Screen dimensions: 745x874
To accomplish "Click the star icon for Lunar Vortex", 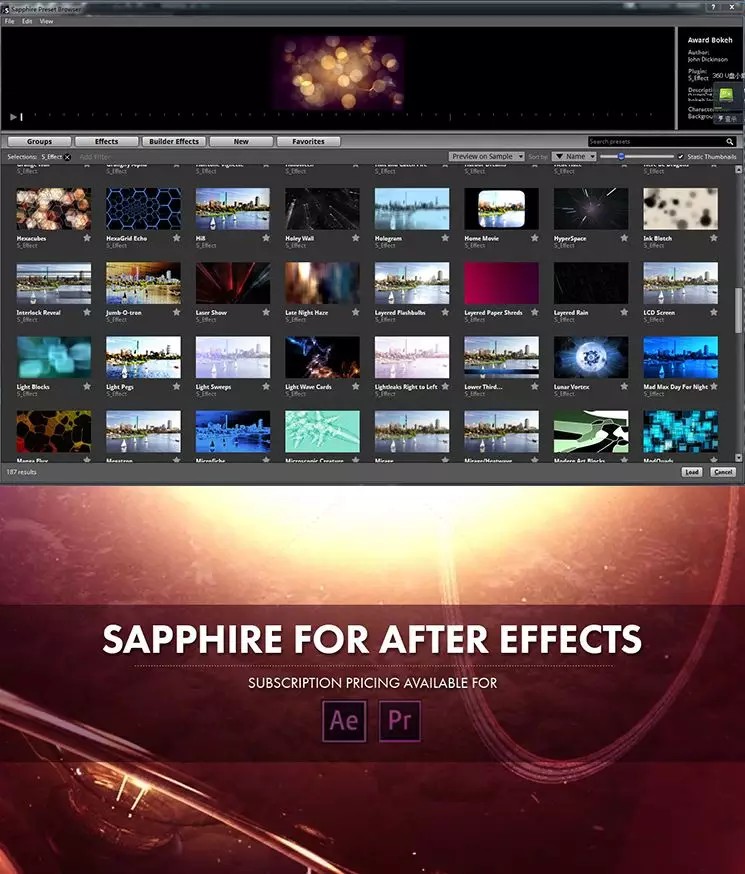I will (x=624, y=387).
